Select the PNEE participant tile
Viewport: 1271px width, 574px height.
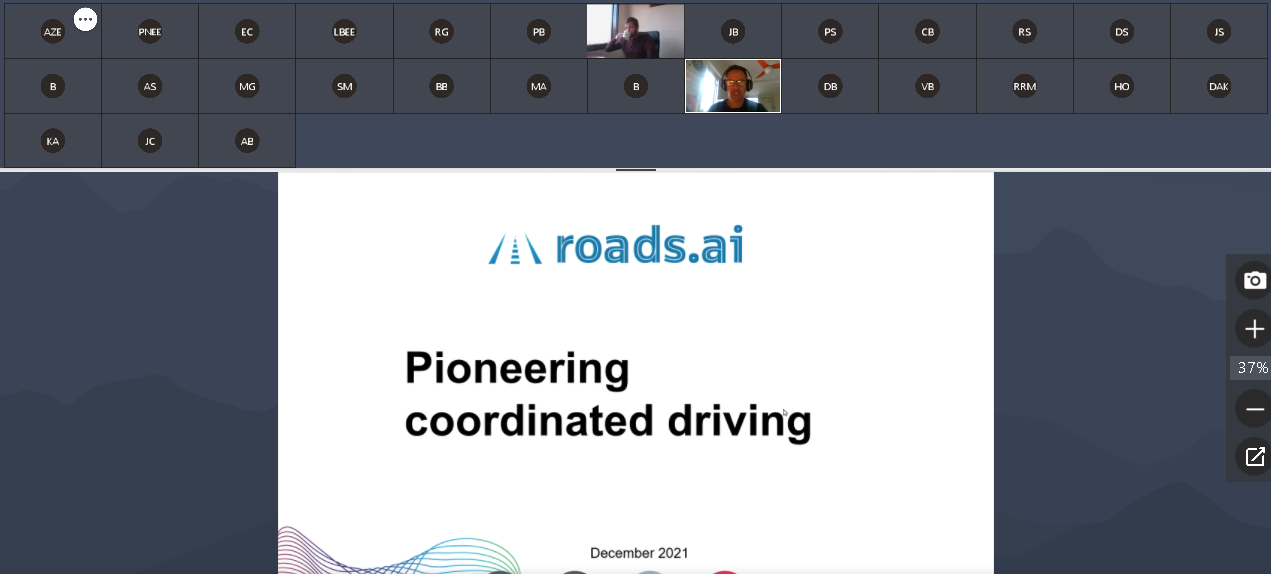(x=150, y=31)
